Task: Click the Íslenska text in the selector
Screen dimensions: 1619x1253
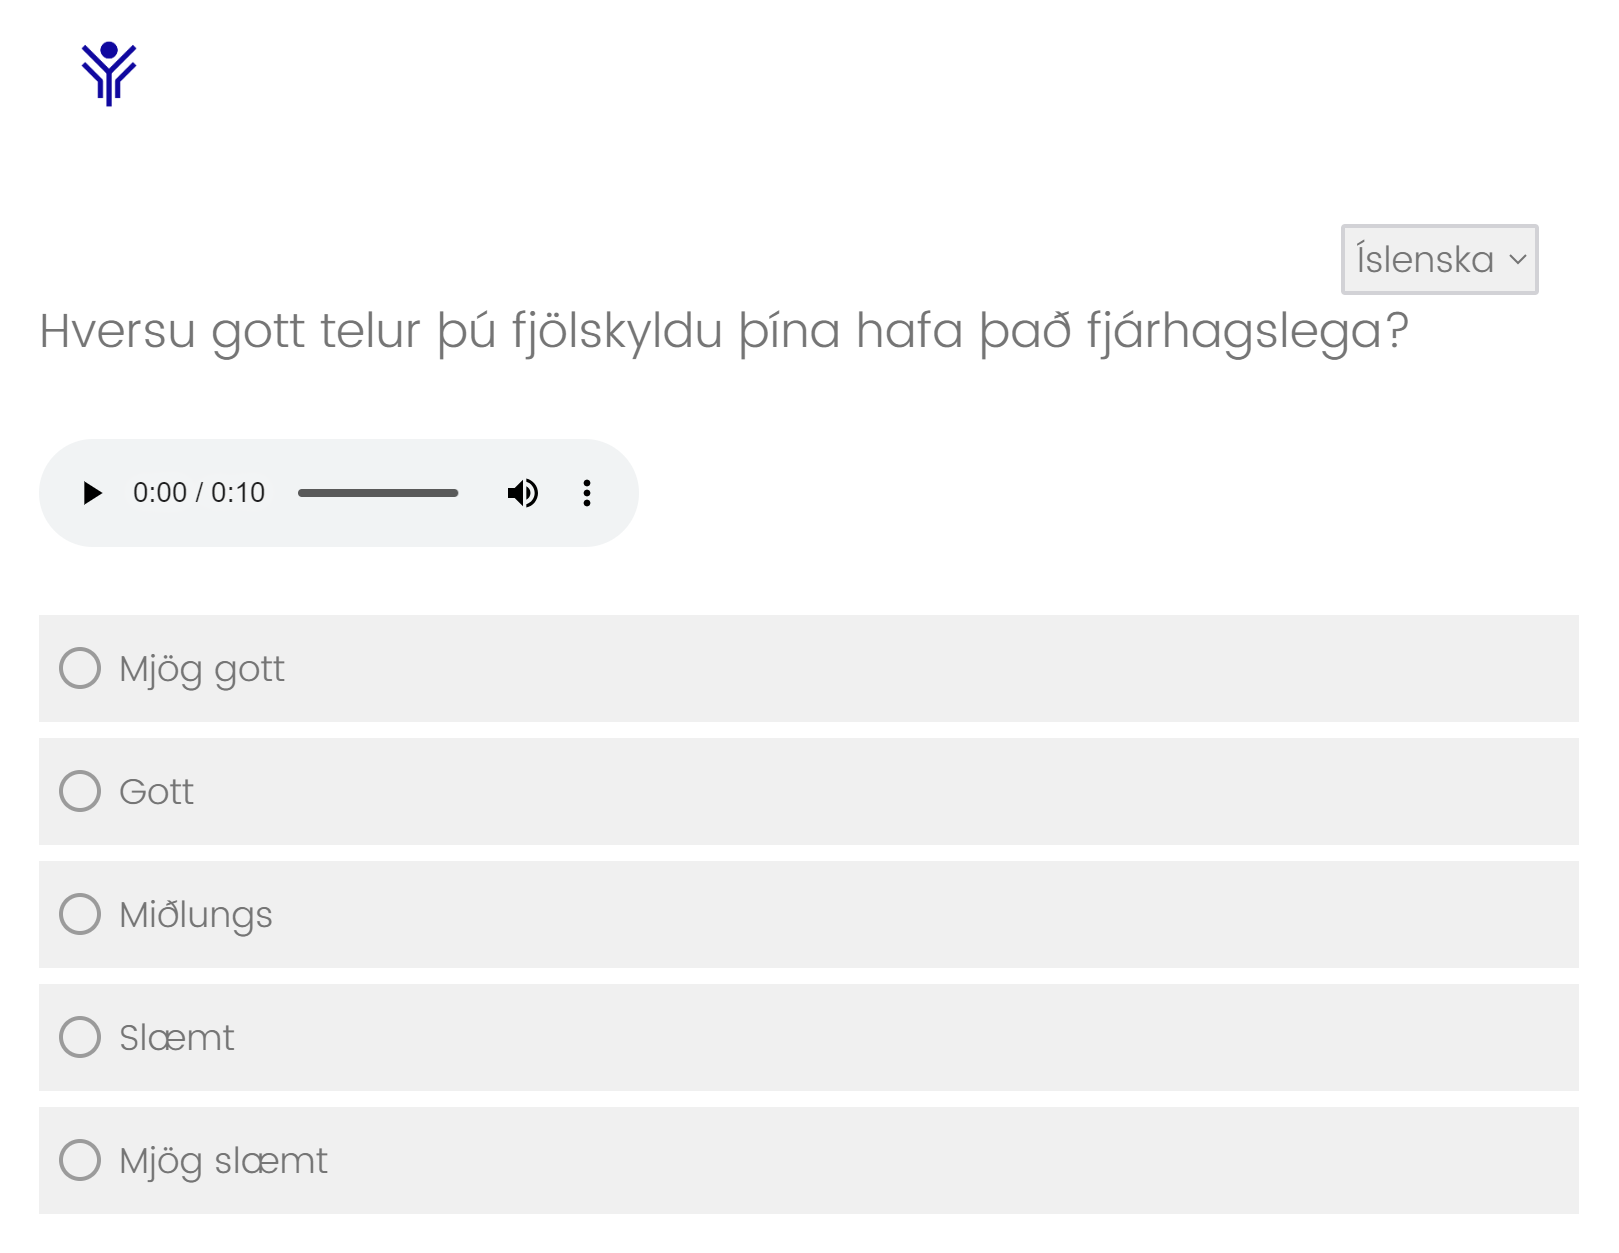Action: click(1424, 259)
